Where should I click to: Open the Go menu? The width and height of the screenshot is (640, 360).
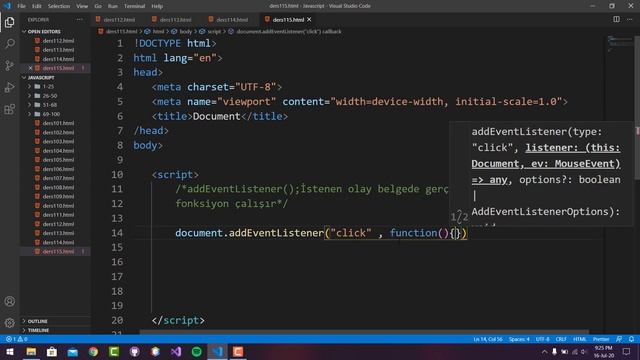[x=98, y=6]
